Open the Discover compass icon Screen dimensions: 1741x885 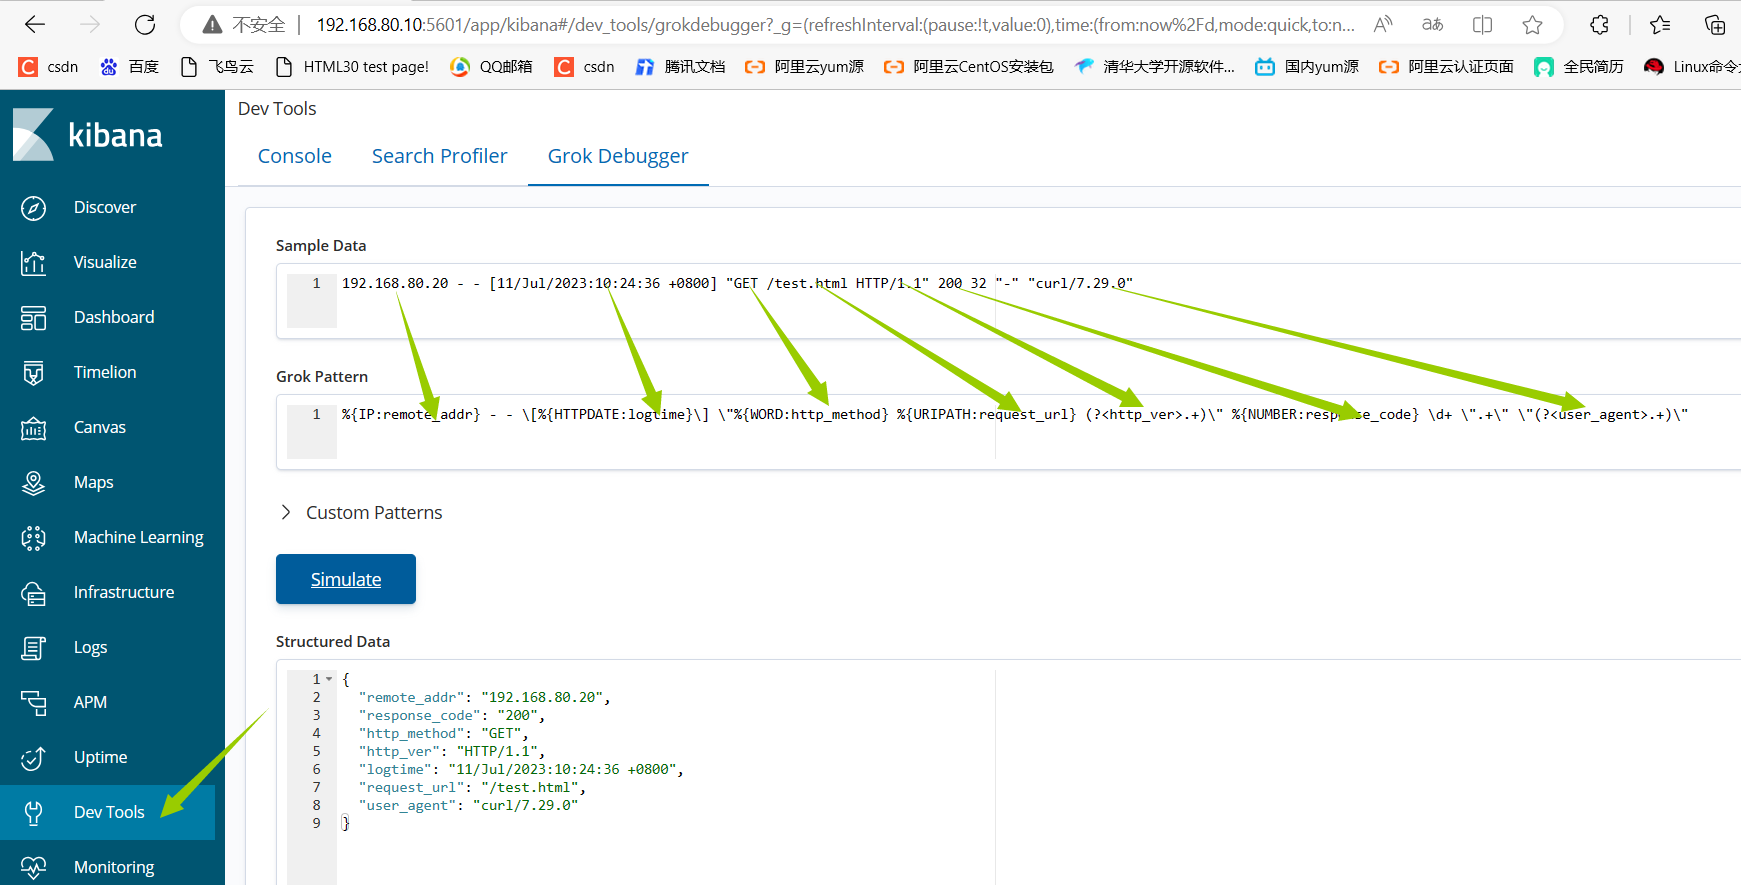(33, 208)
